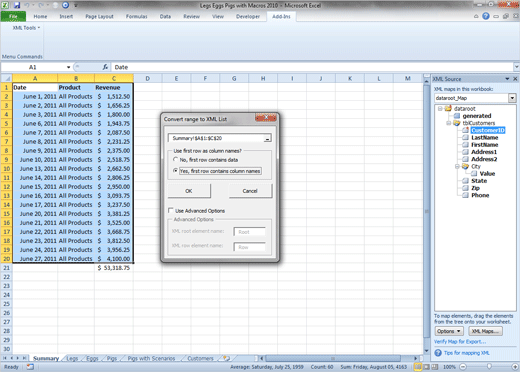
Task: Click the Excel Help question mark icon
Action: point(486,16)
